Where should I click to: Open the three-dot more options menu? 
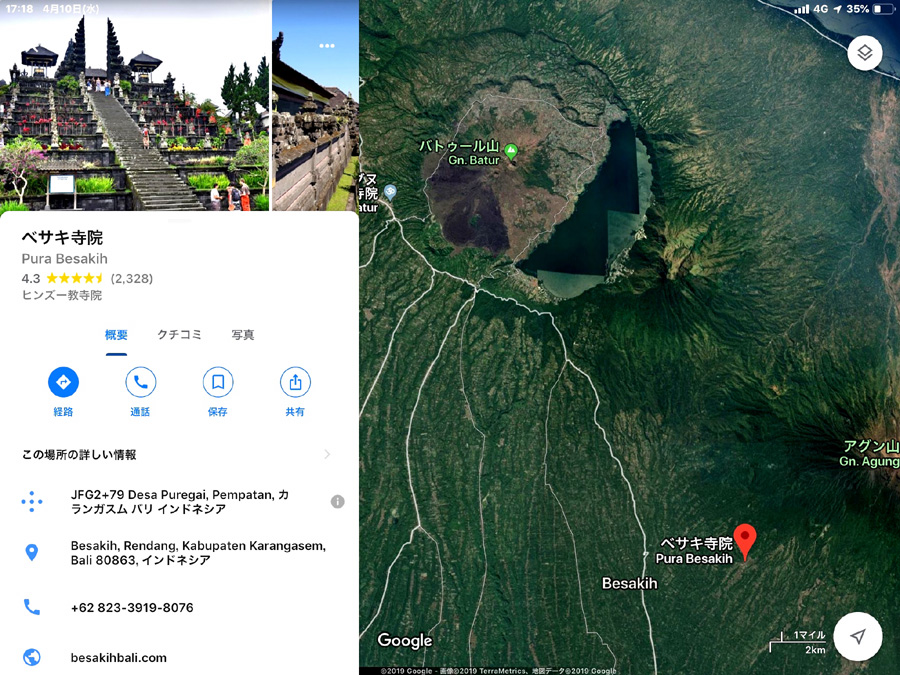pos(327,46)
